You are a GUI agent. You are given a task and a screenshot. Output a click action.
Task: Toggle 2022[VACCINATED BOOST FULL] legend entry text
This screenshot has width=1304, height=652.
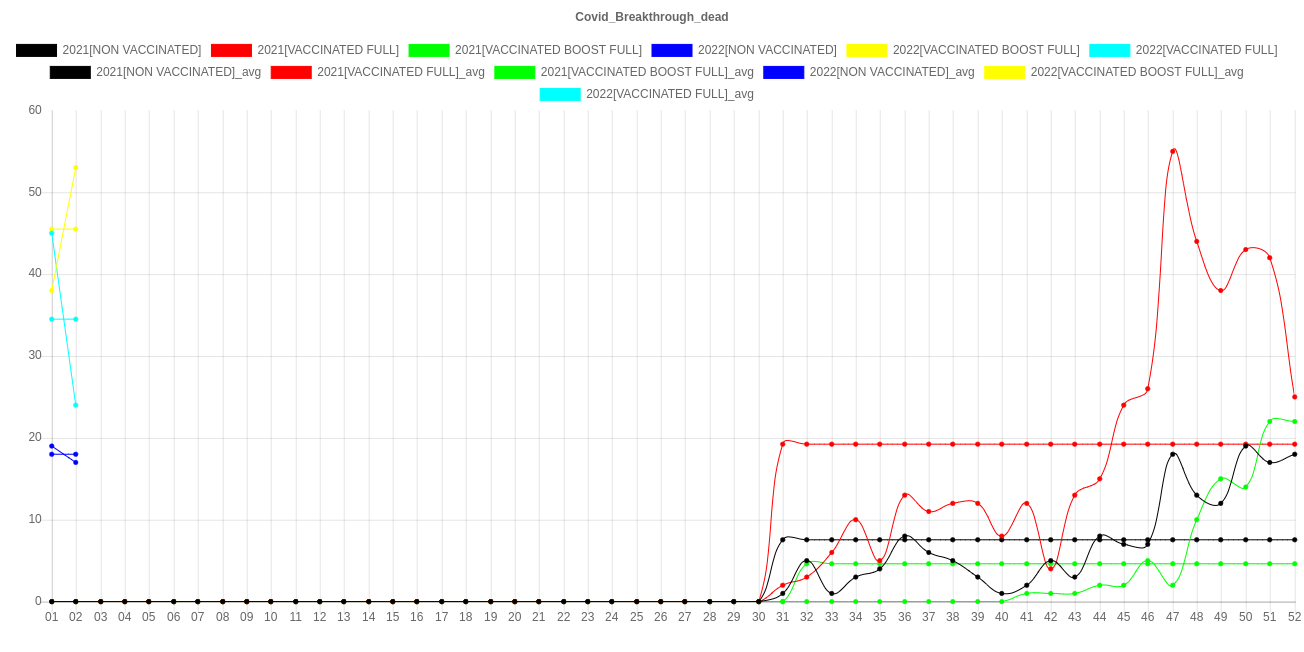[985, 50]
